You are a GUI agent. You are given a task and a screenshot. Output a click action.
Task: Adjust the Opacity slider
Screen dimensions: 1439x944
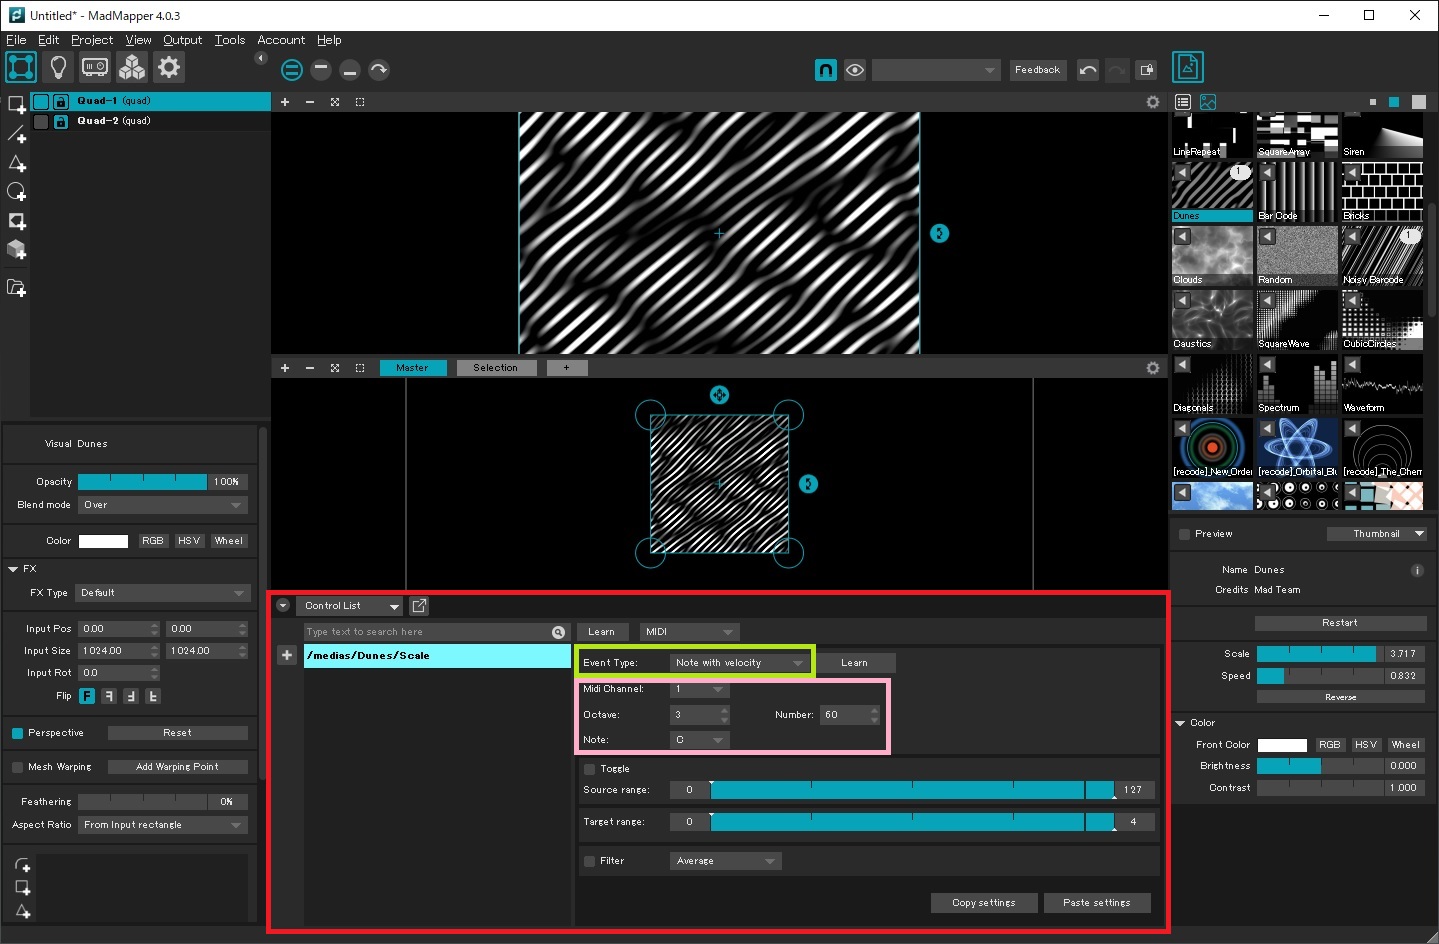(142, 482)
